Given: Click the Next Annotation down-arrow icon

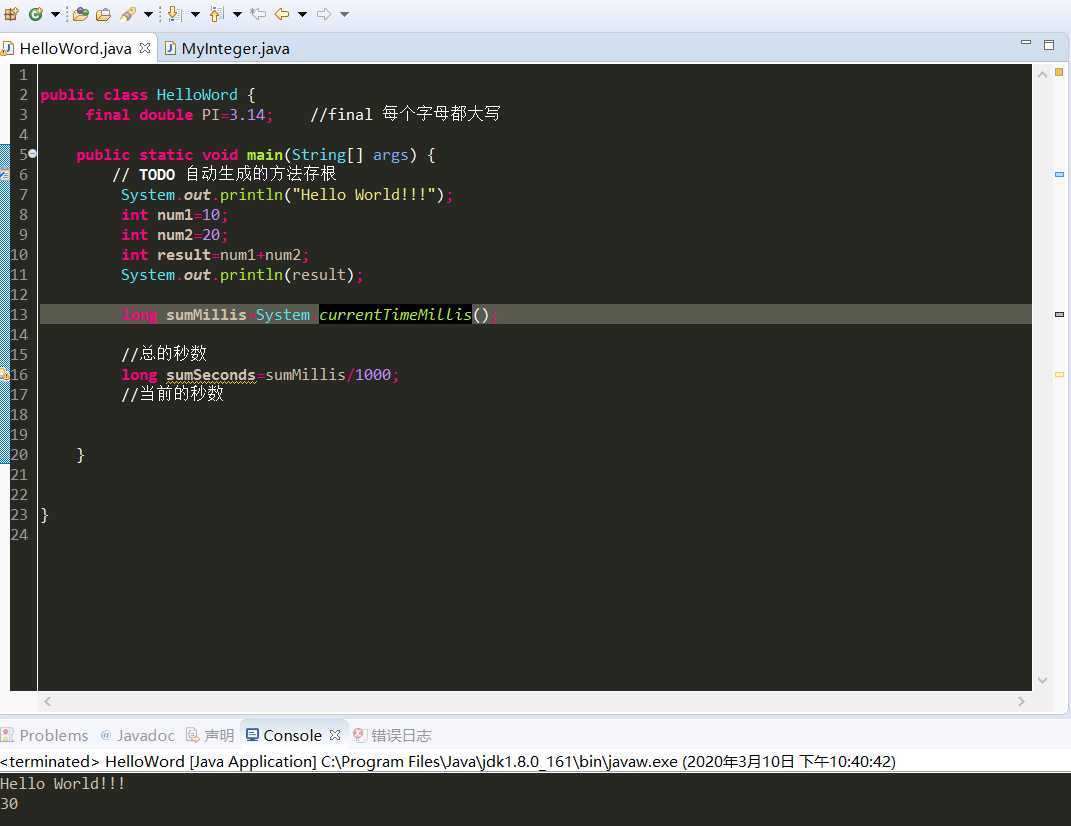Looking at the screenshot, I should 173,14.
